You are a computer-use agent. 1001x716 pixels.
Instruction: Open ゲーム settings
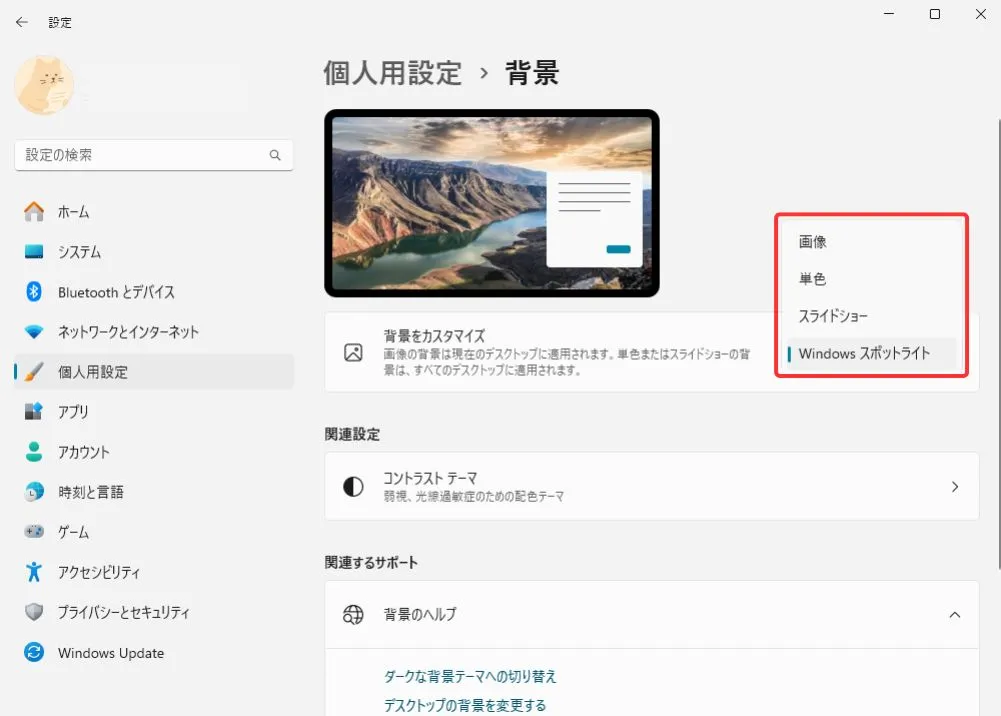154,532
